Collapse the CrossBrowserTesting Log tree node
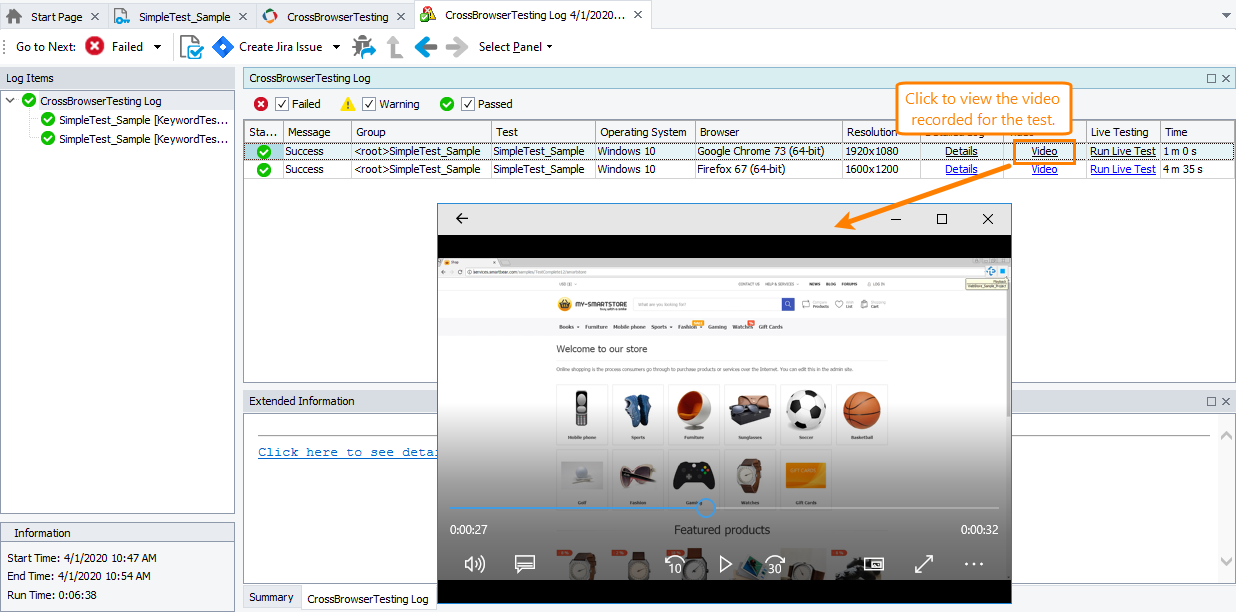The height and width of the screenshot is (612, 1236). 11,101
